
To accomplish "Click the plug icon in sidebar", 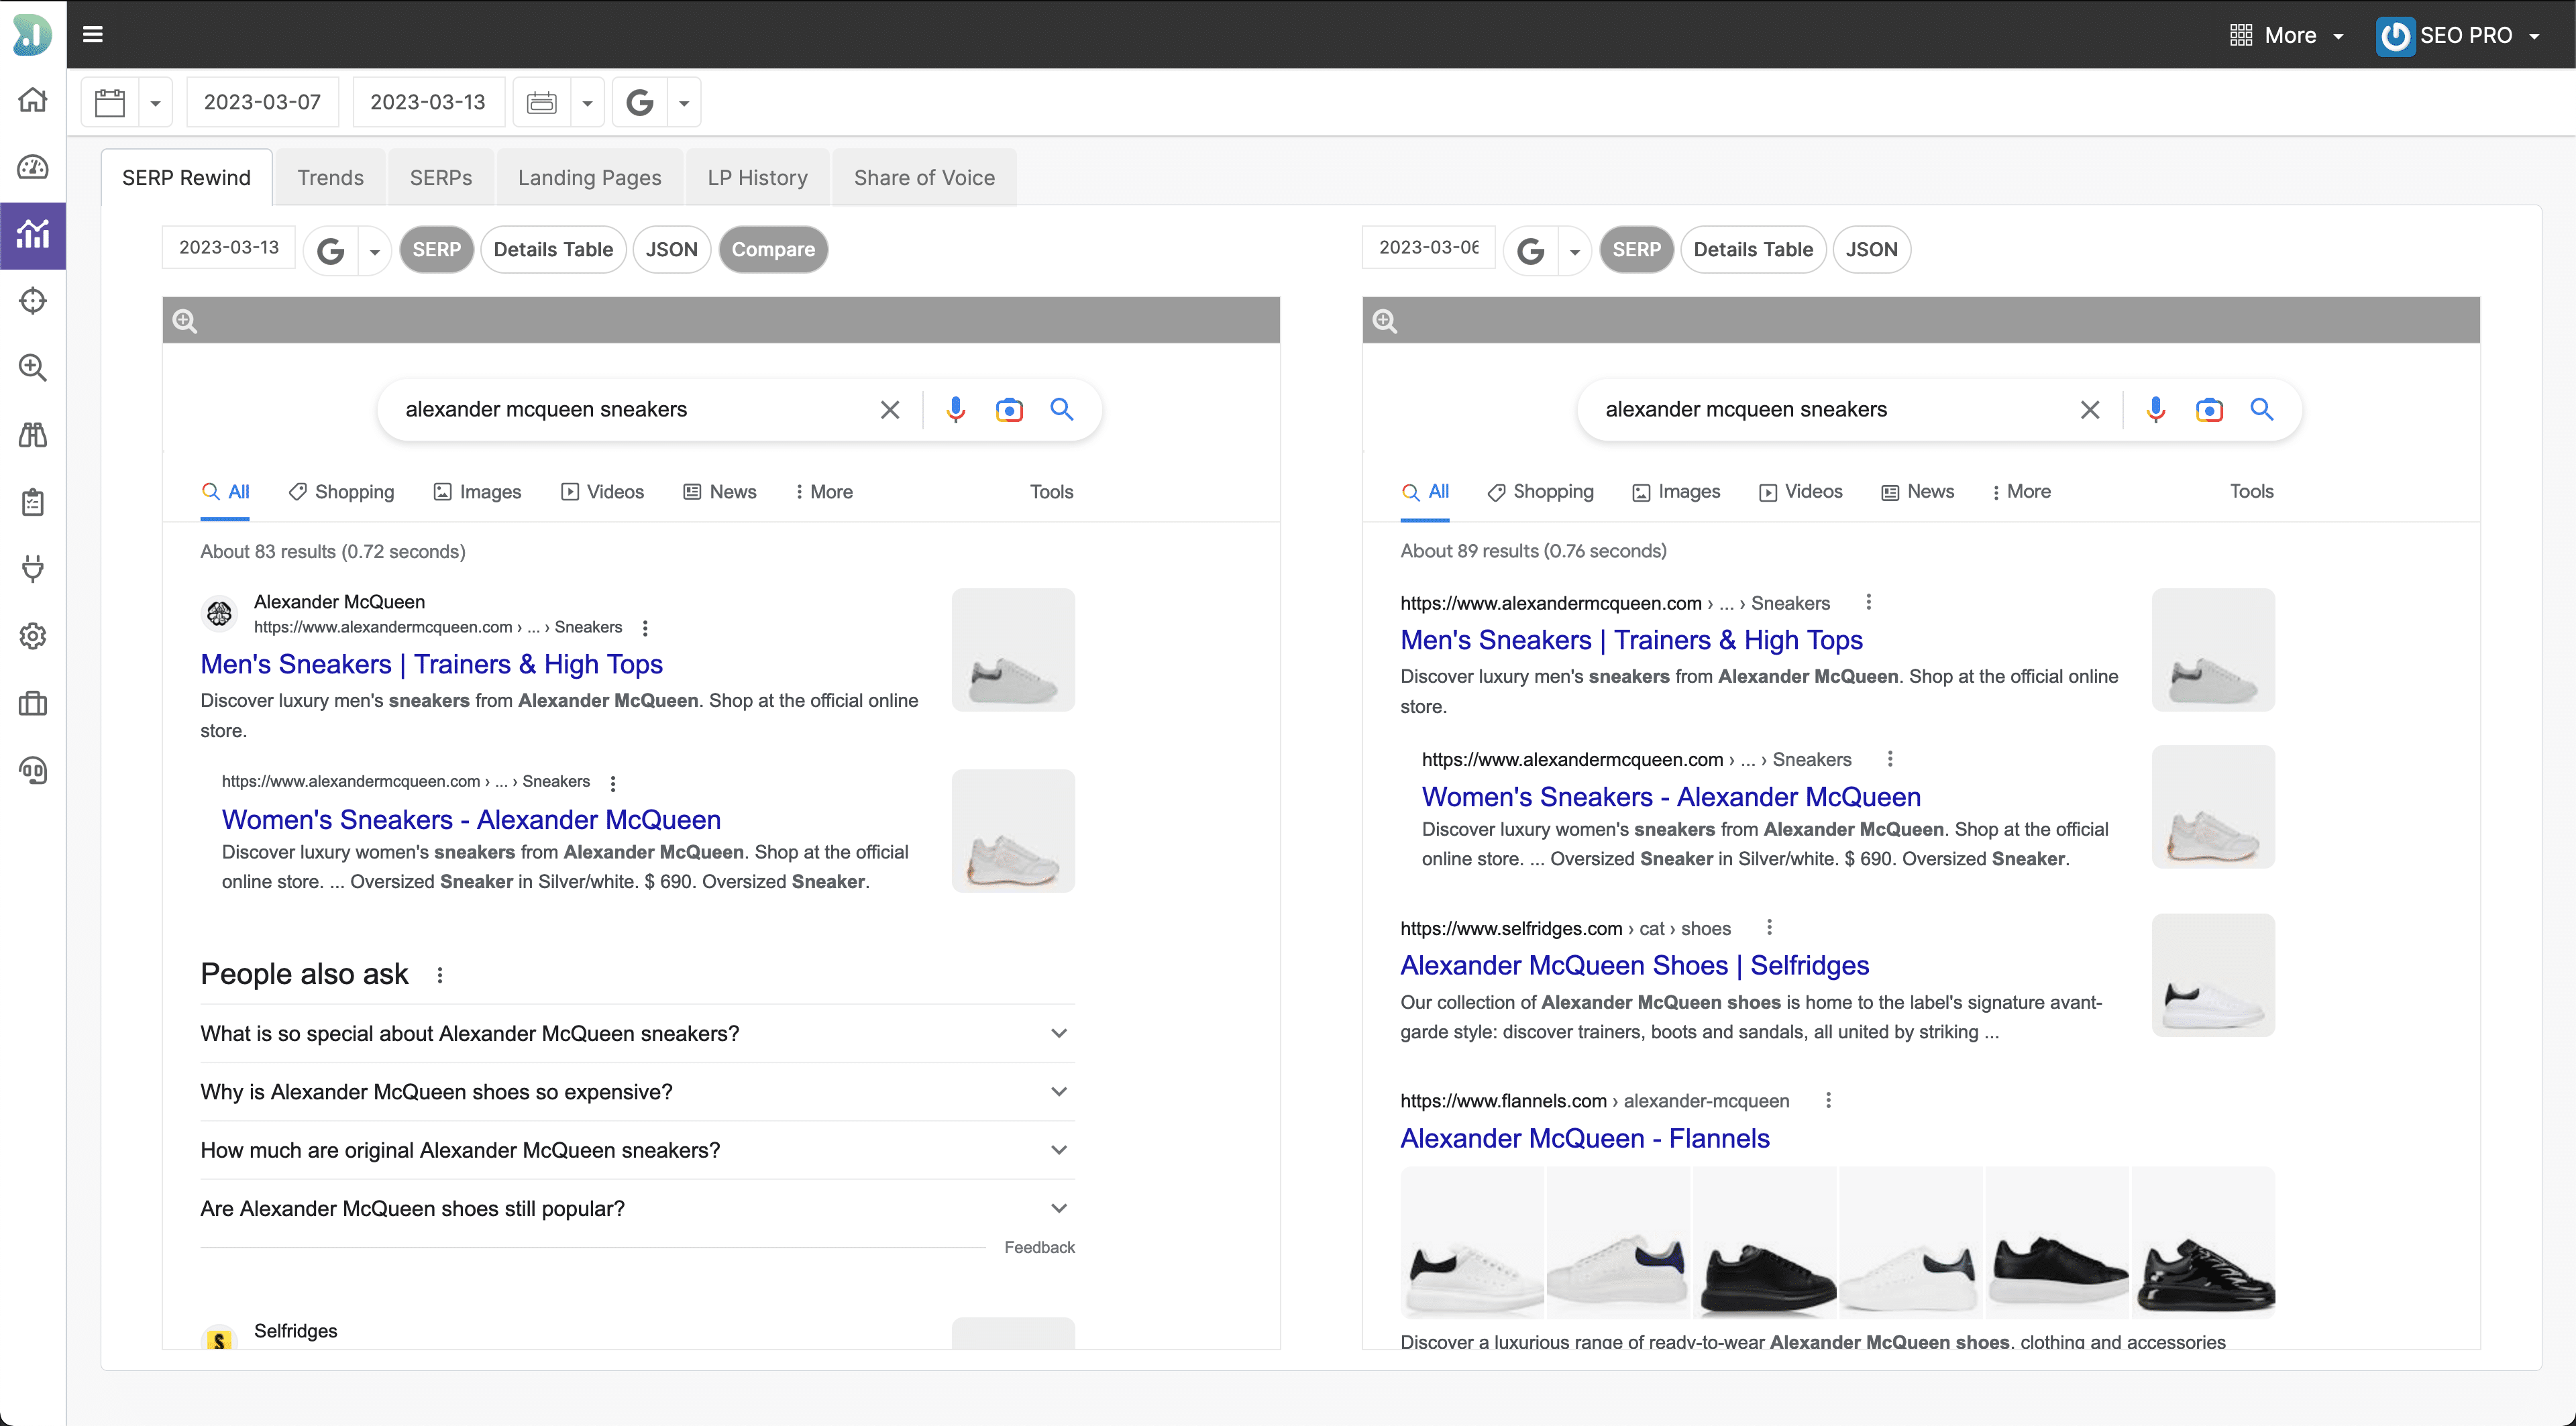I will [33, 569].
